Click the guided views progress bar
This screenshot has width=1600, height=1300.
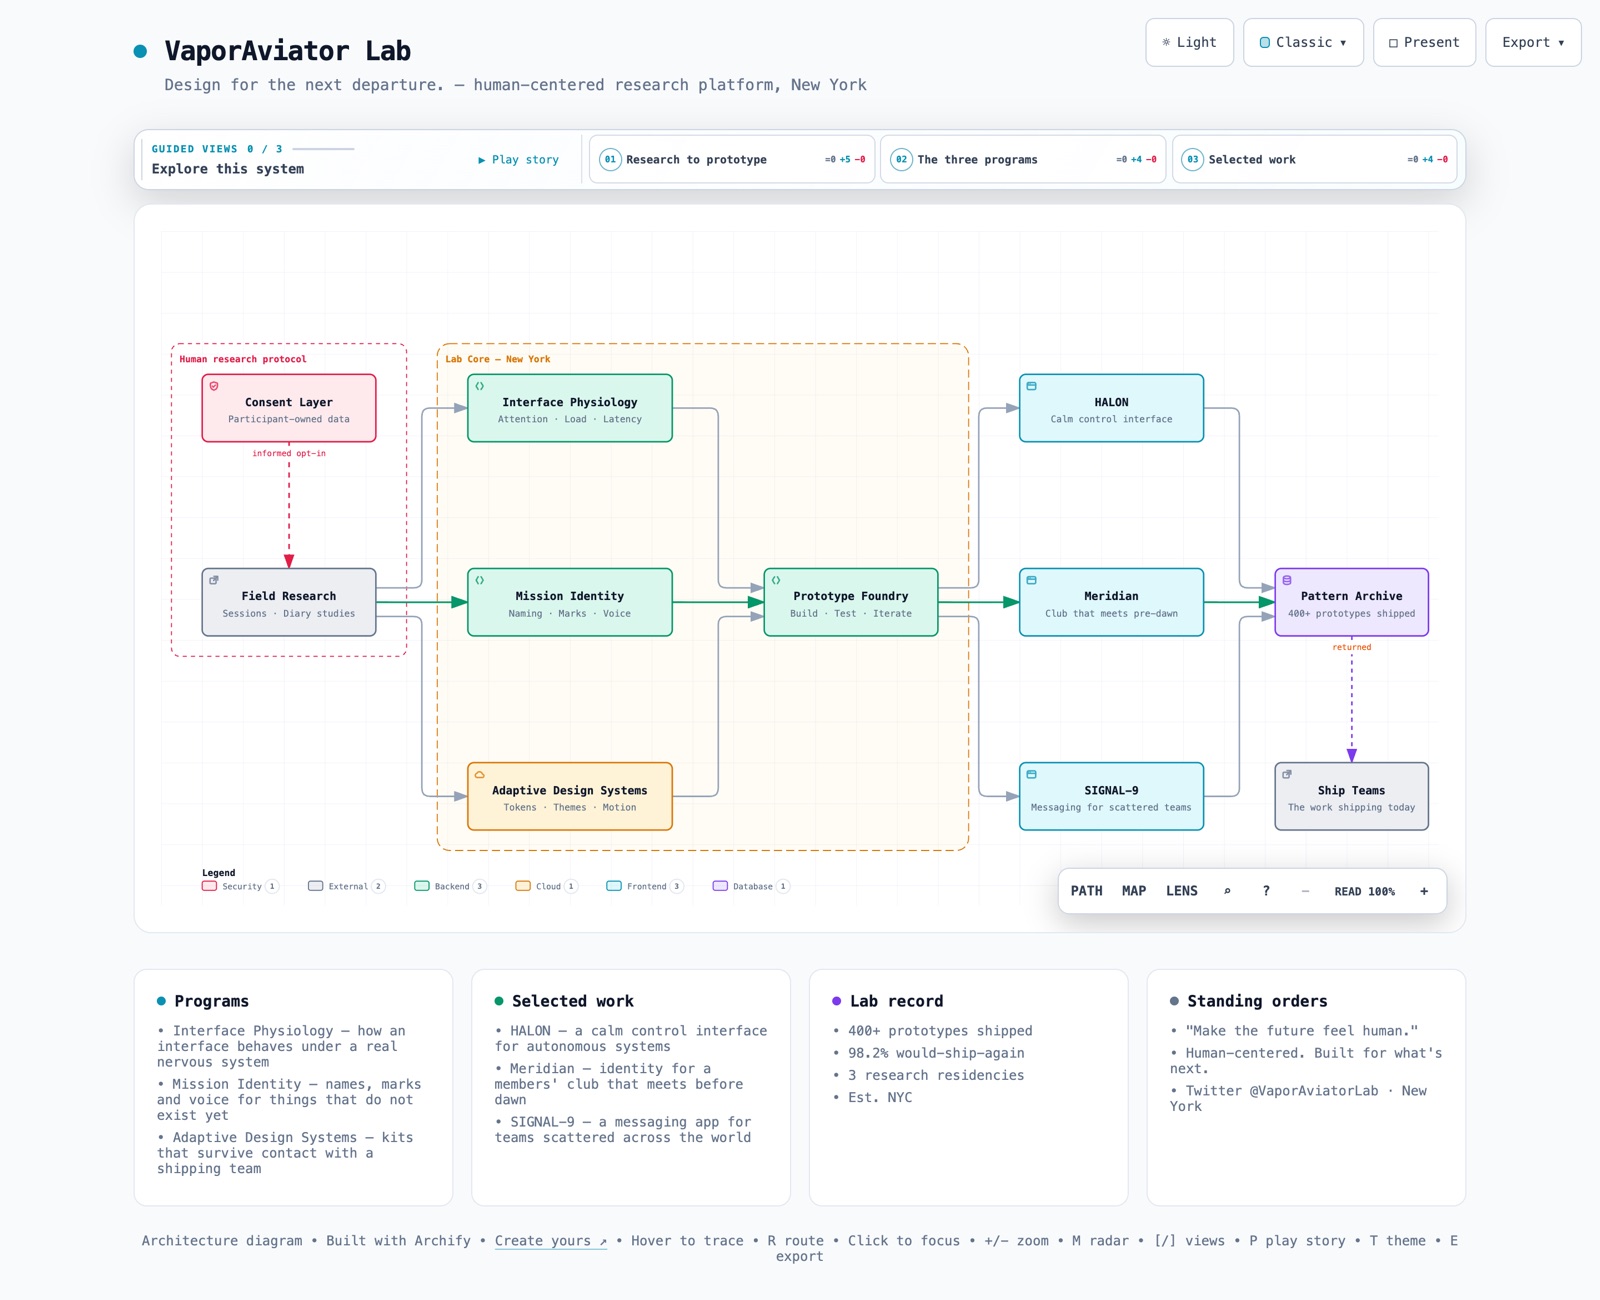coord(323,149)
